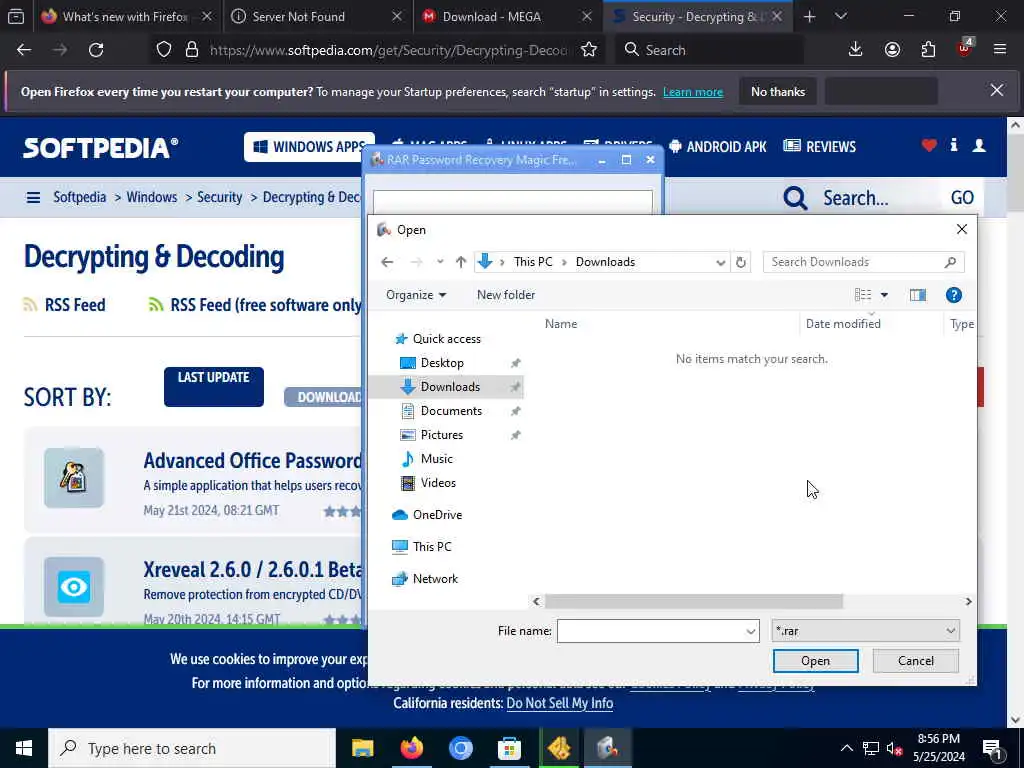Open the Xreveal app thumbnail
The width and height of the screenshot is (1024, 768).
click(x=74, y=586)
